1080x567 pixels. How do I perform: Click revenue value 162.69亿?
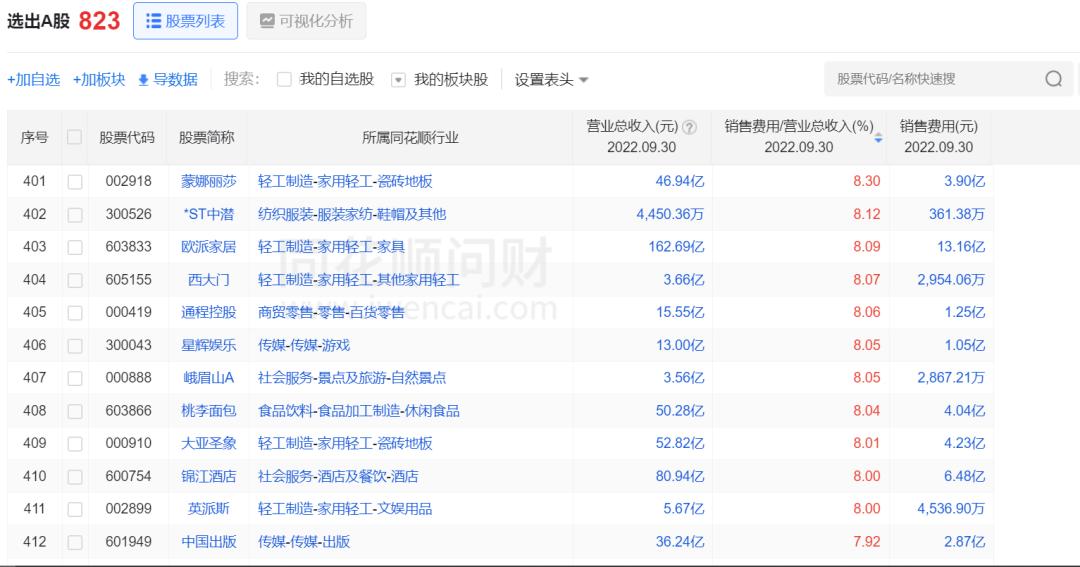click(676, 247)
